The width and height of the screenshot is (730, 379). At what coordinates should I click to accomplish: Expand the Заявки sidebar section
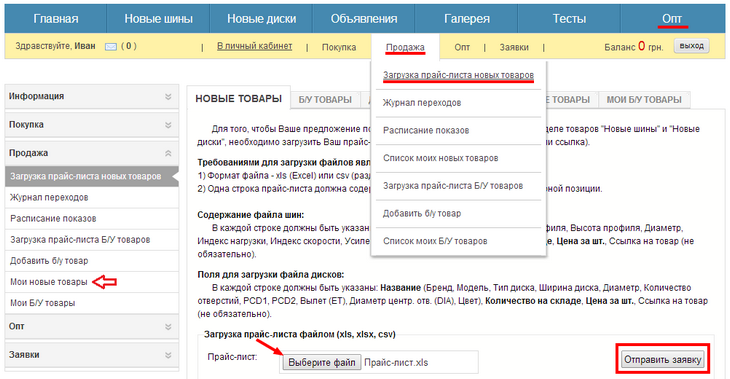click(92, 355)
